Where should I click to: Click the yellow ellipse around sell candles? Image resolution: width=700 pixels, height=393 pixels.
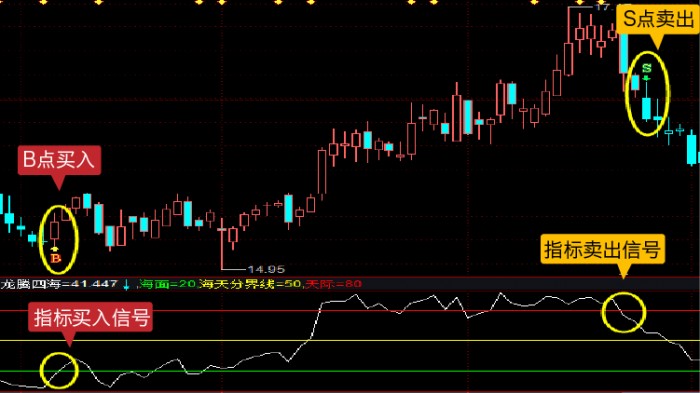click(647, 93)
